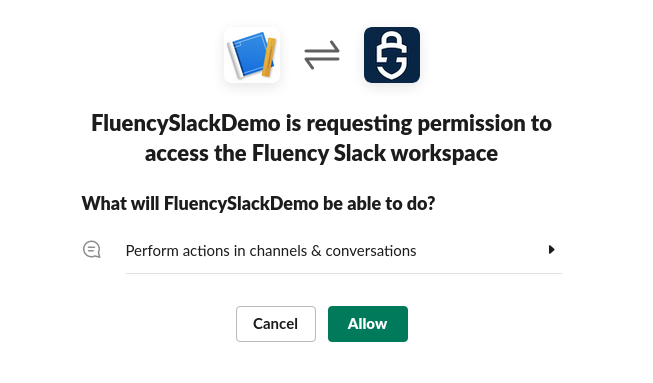653x383 pixels.
Task: Show details for the conversations permission
Action: point(551,250)
